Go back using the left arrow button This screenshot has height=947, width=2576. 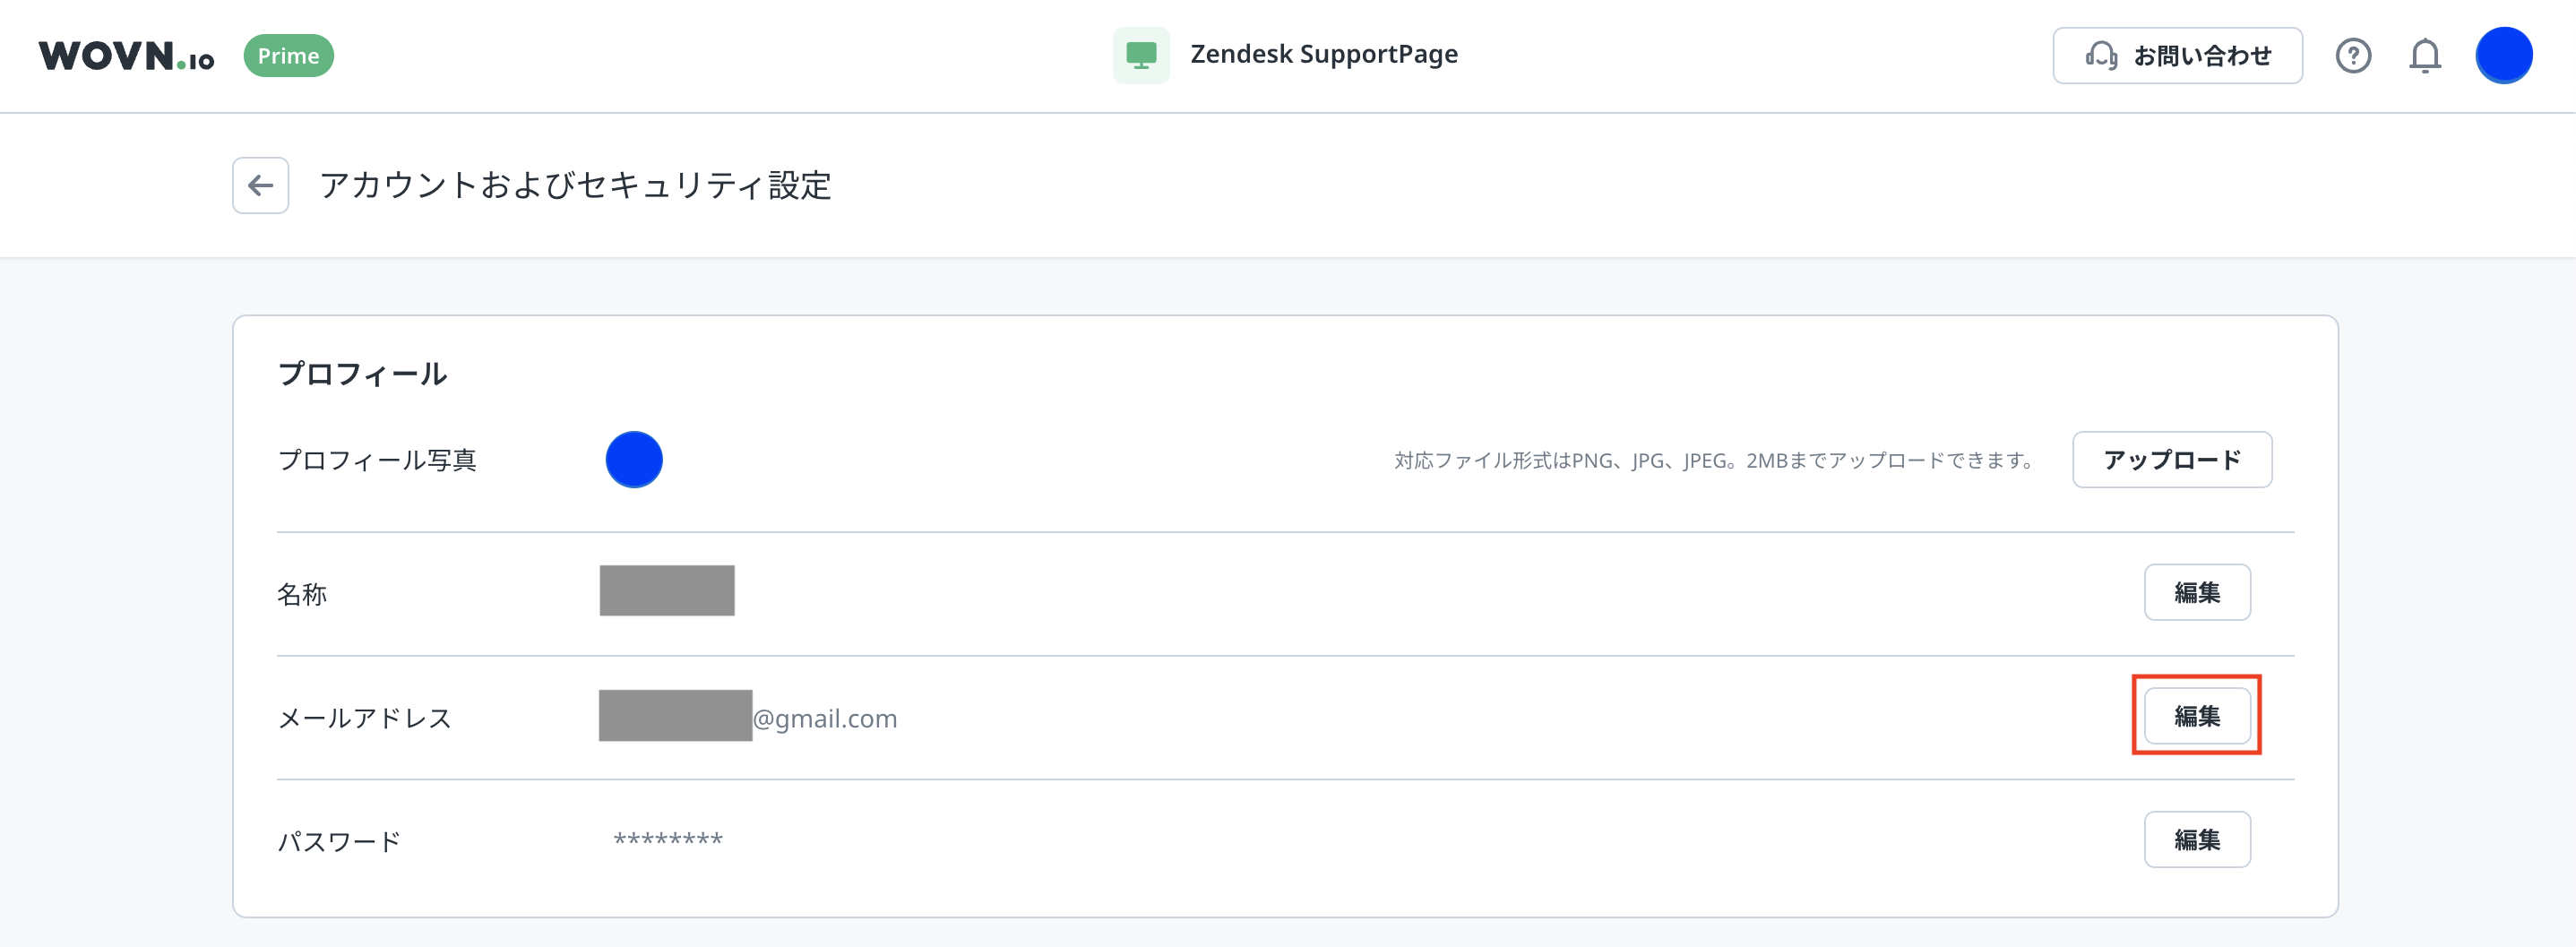[260, 185]
